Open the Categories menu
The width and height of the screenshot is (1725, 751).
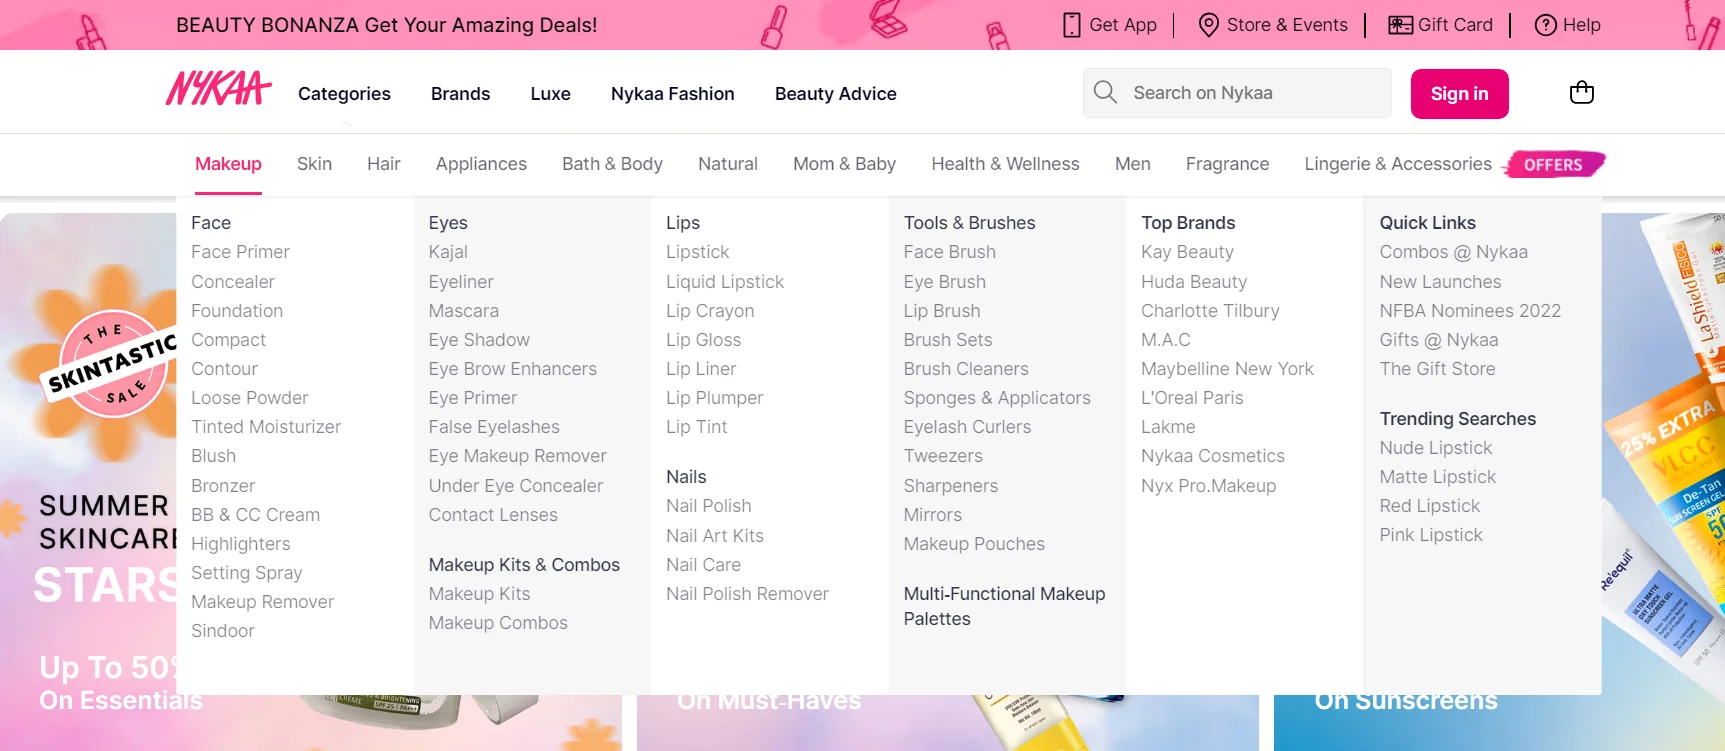click(344, 94)
